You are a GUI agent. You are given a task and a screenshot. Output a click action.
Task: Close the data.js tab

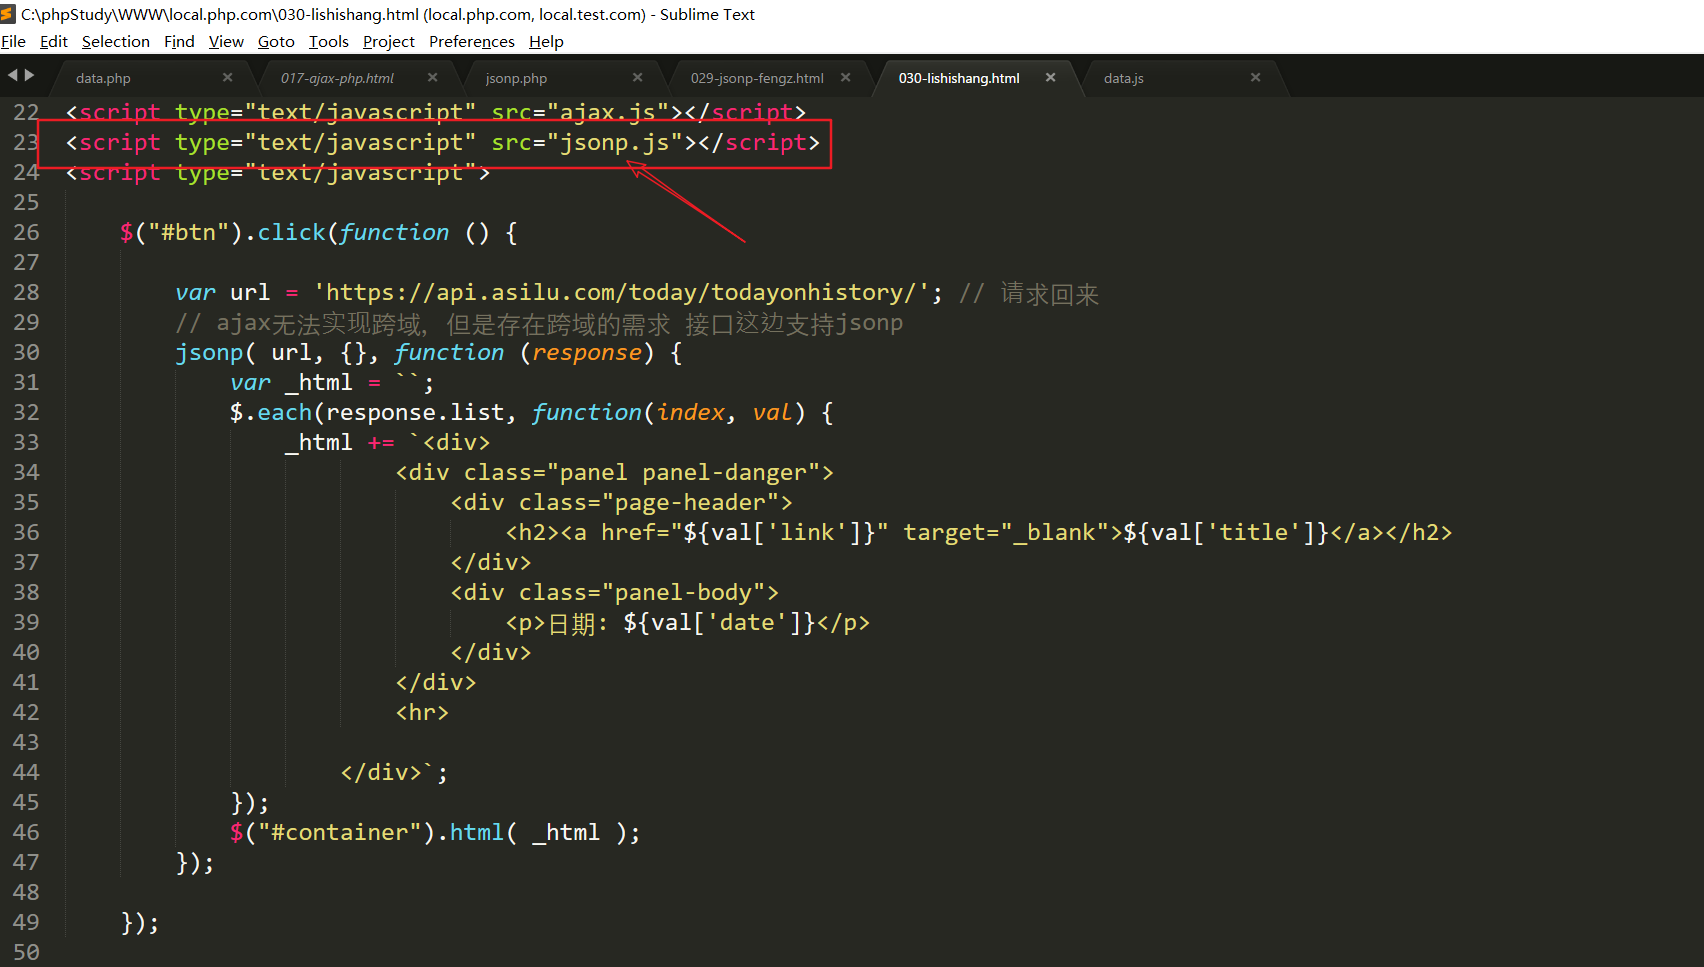1255,78
